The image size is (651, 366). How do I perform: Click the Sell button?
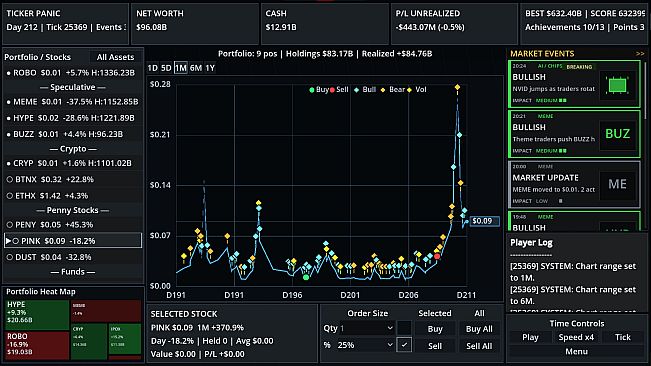(x=435, y=346)
